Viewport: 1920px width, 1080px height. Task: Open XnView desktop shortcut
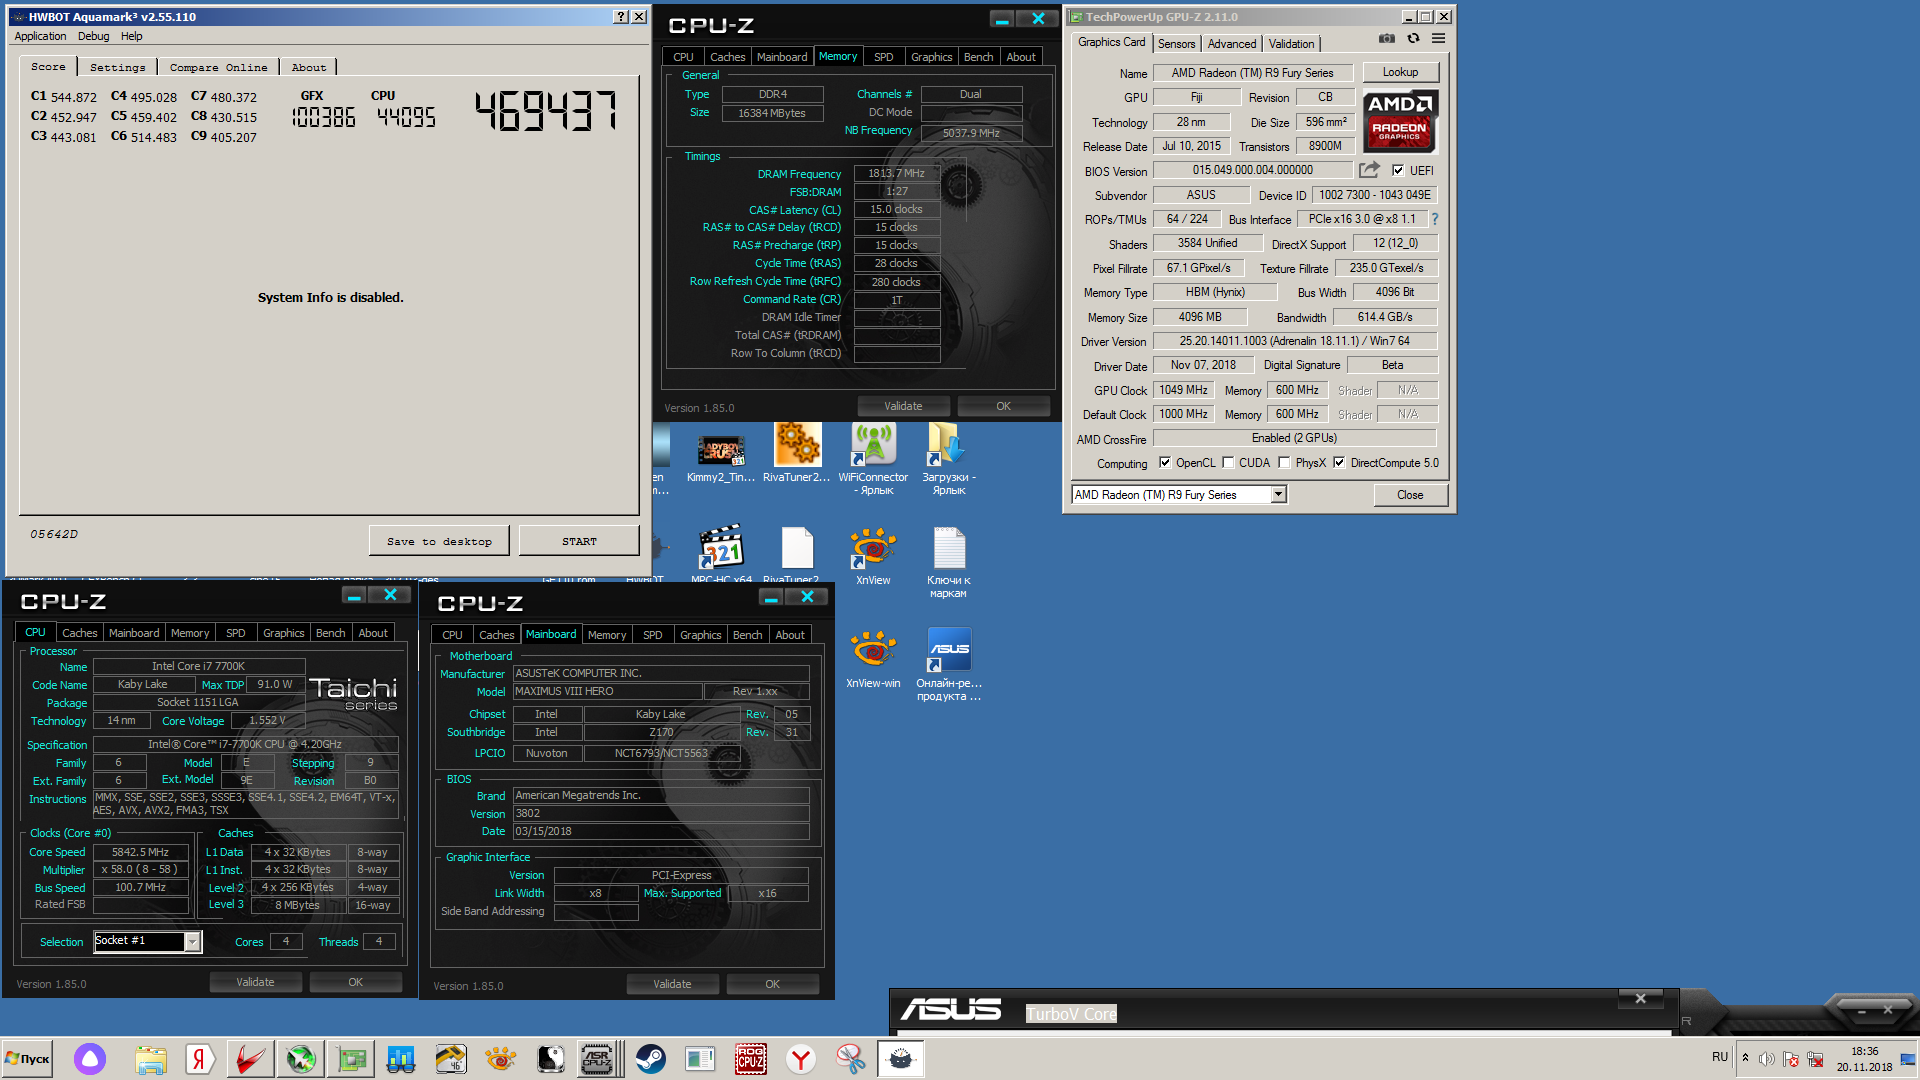coord(873,555)
